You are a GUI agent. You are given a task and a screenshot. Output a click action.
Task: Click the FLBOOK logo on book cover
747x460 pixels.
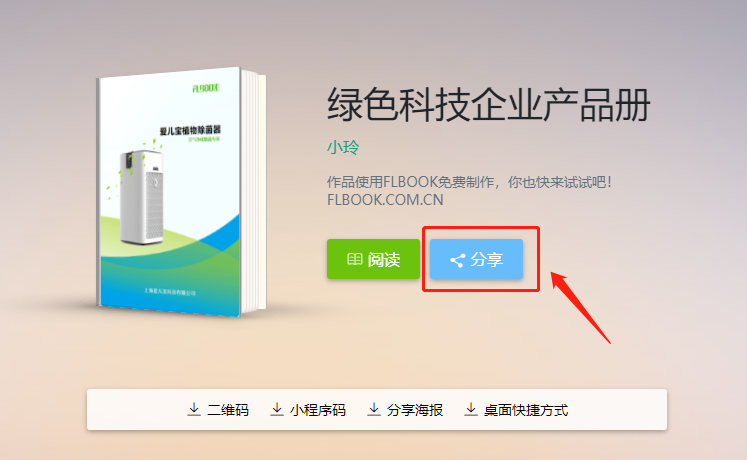point(206,88)
